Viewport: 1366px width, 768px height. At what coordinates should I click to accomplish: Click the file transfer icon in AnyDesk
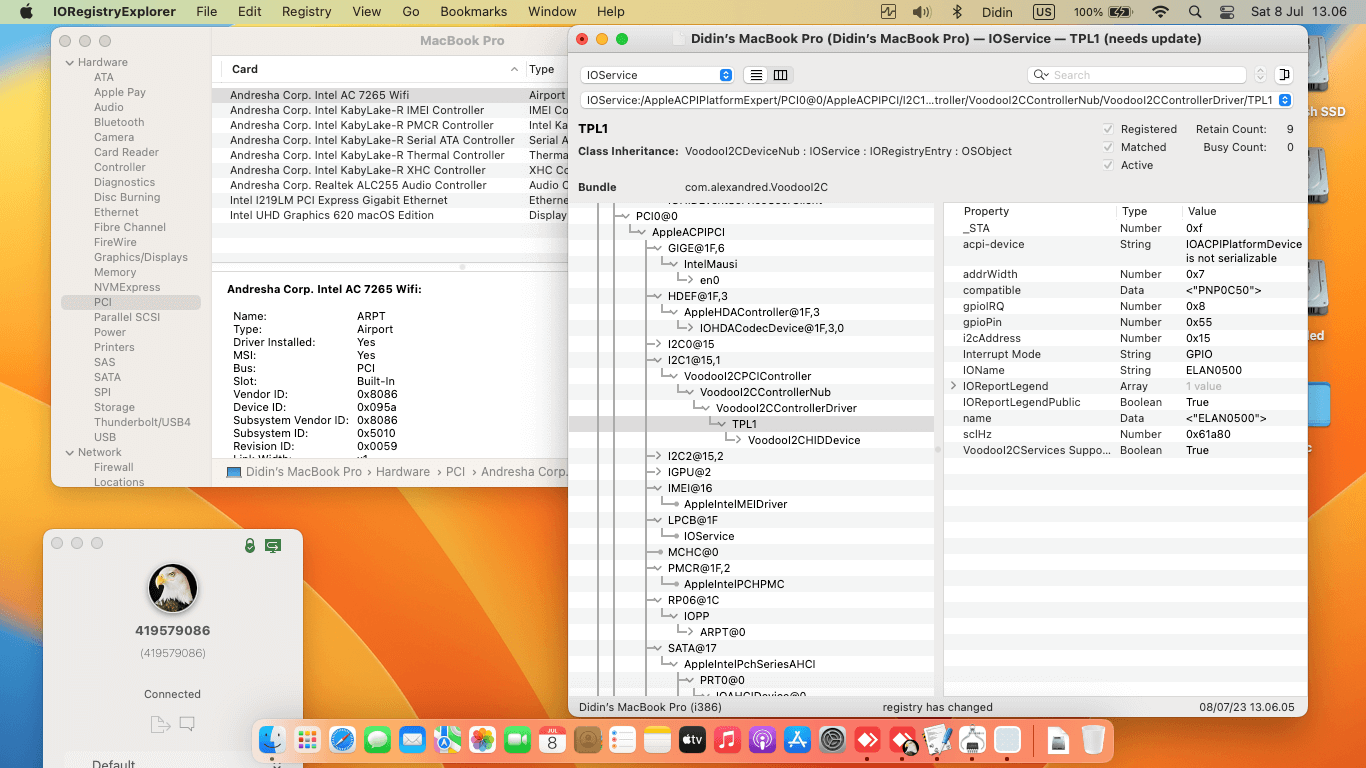coord(158,724)
